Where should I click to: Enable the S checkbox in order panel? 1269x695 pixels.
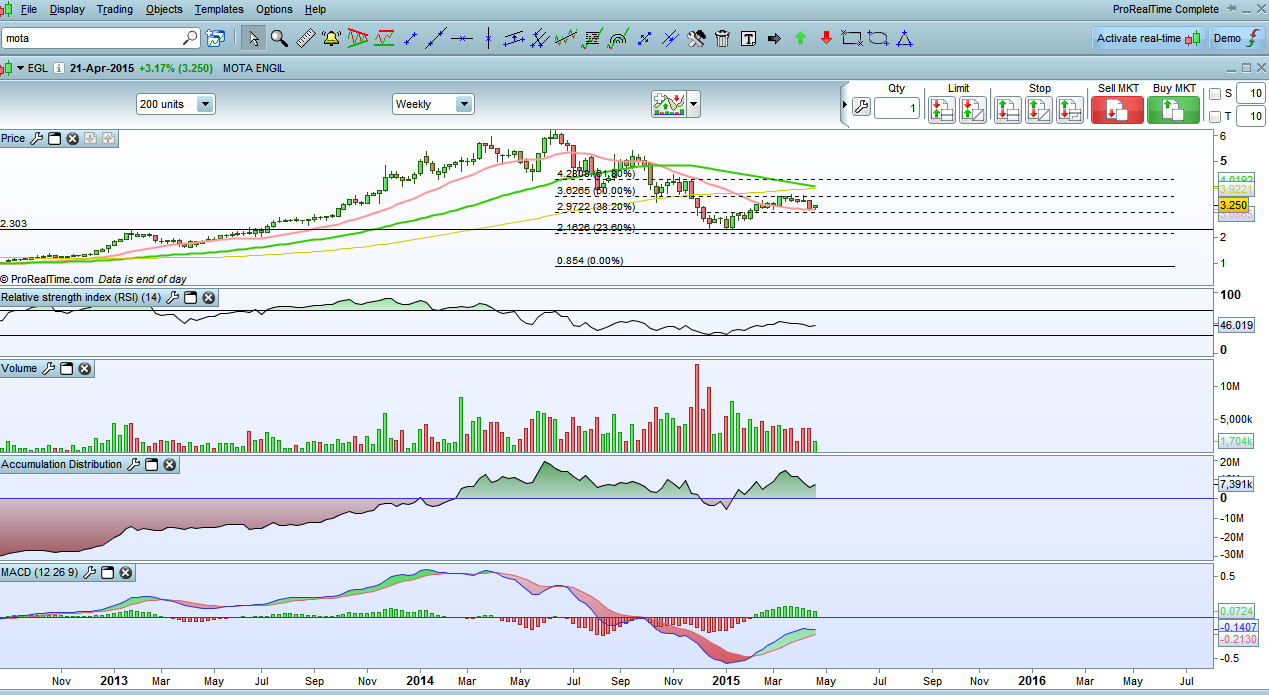point(1215,94)
